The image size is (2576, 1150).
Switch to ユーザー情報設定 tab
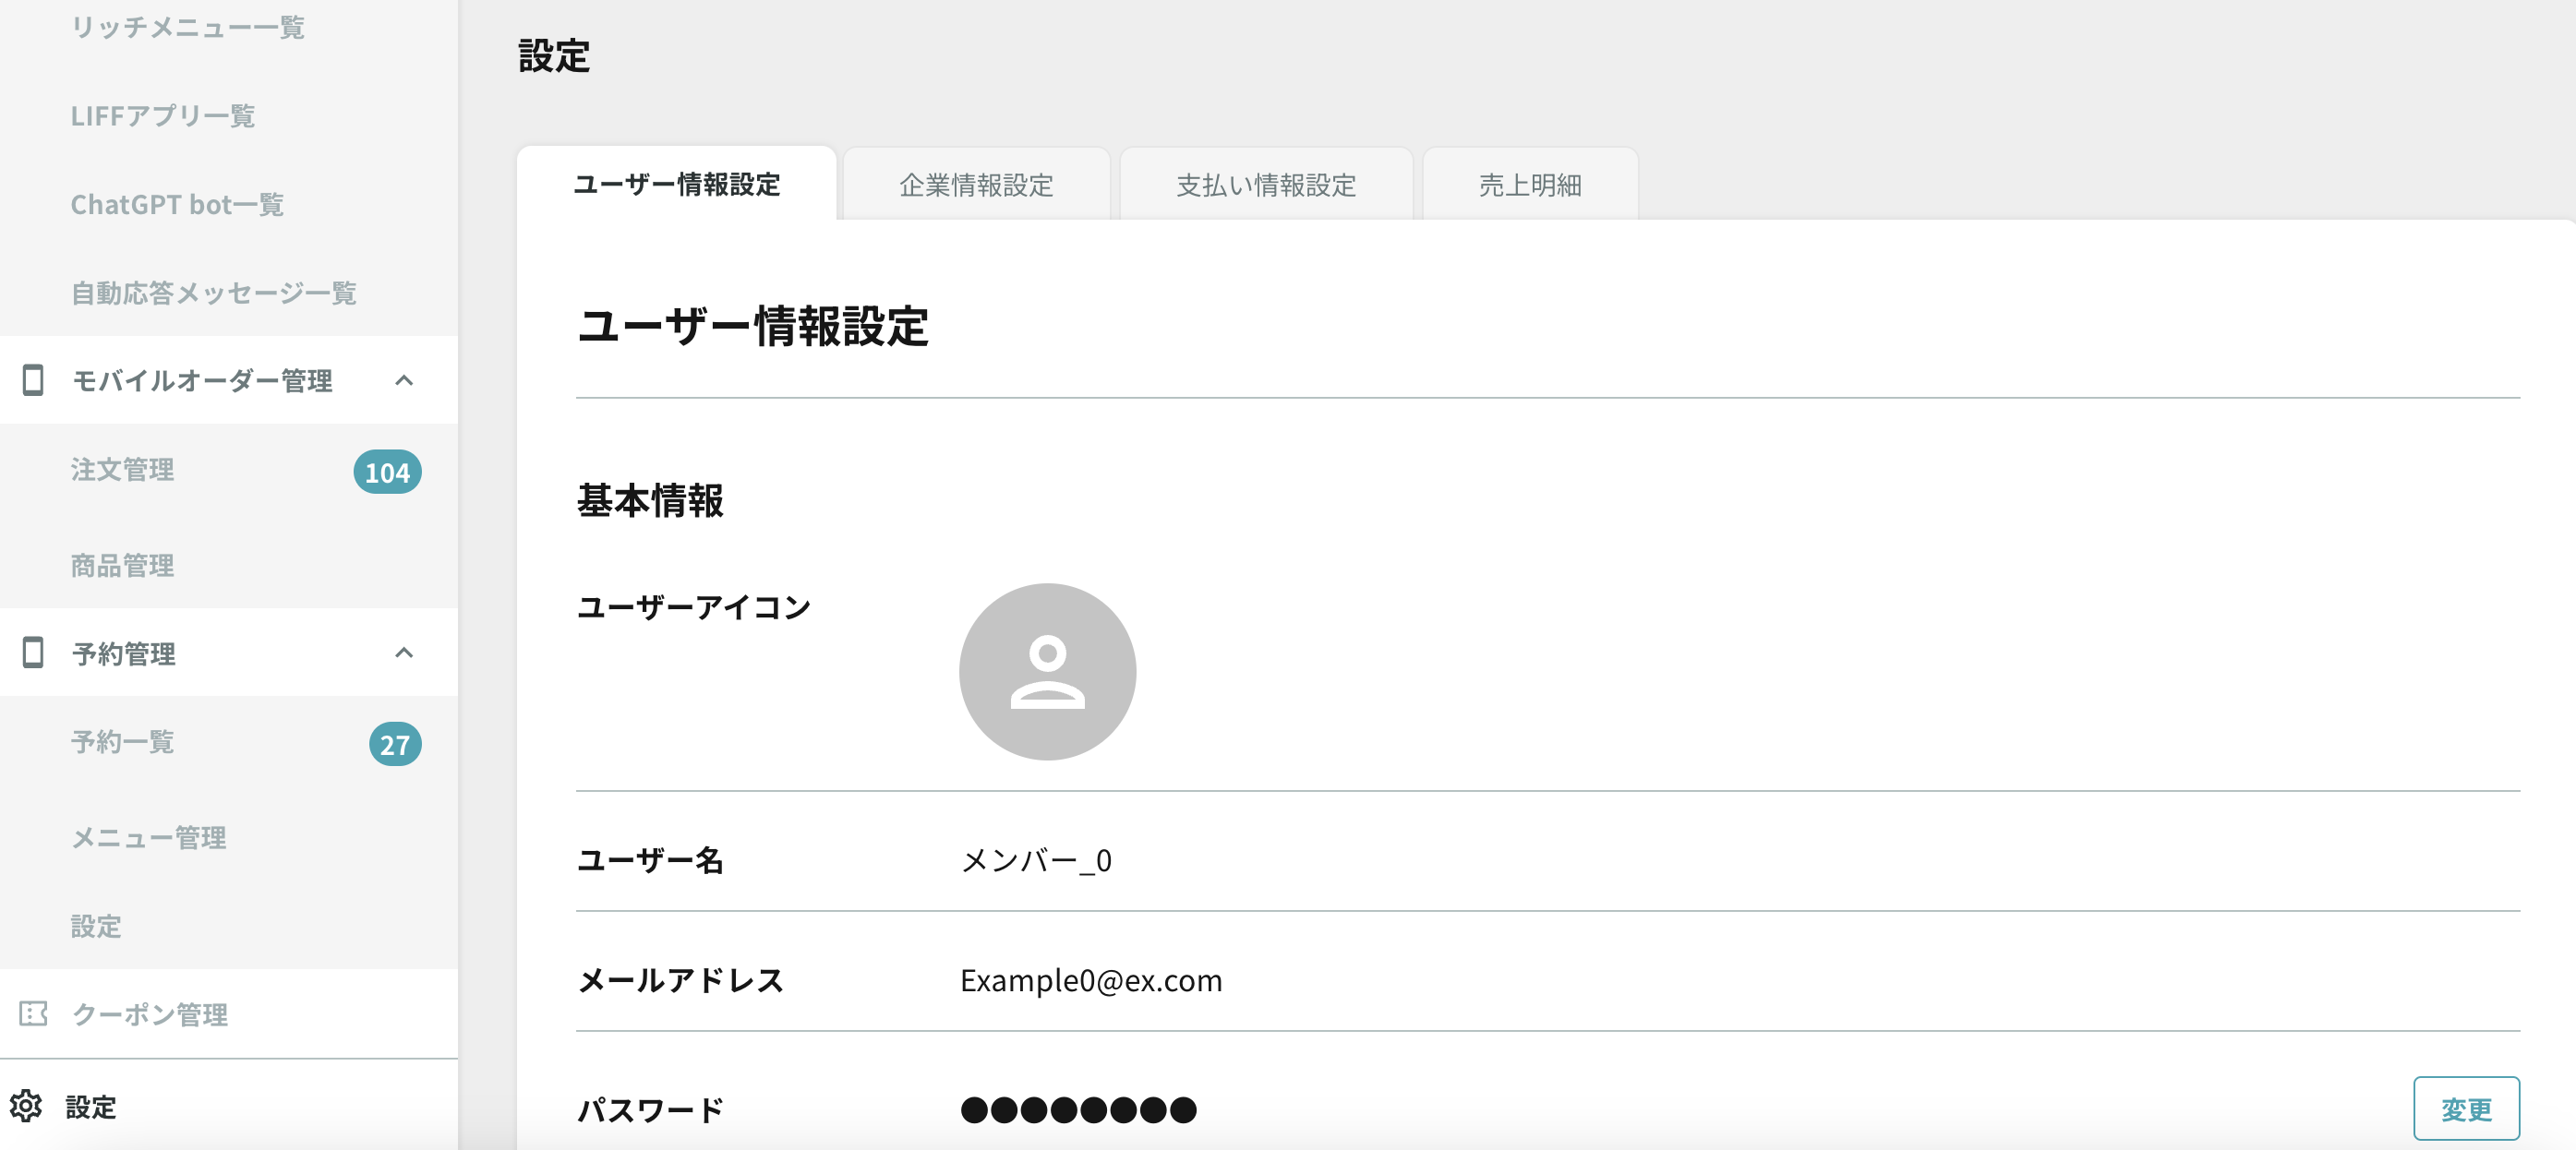[676, 184]
